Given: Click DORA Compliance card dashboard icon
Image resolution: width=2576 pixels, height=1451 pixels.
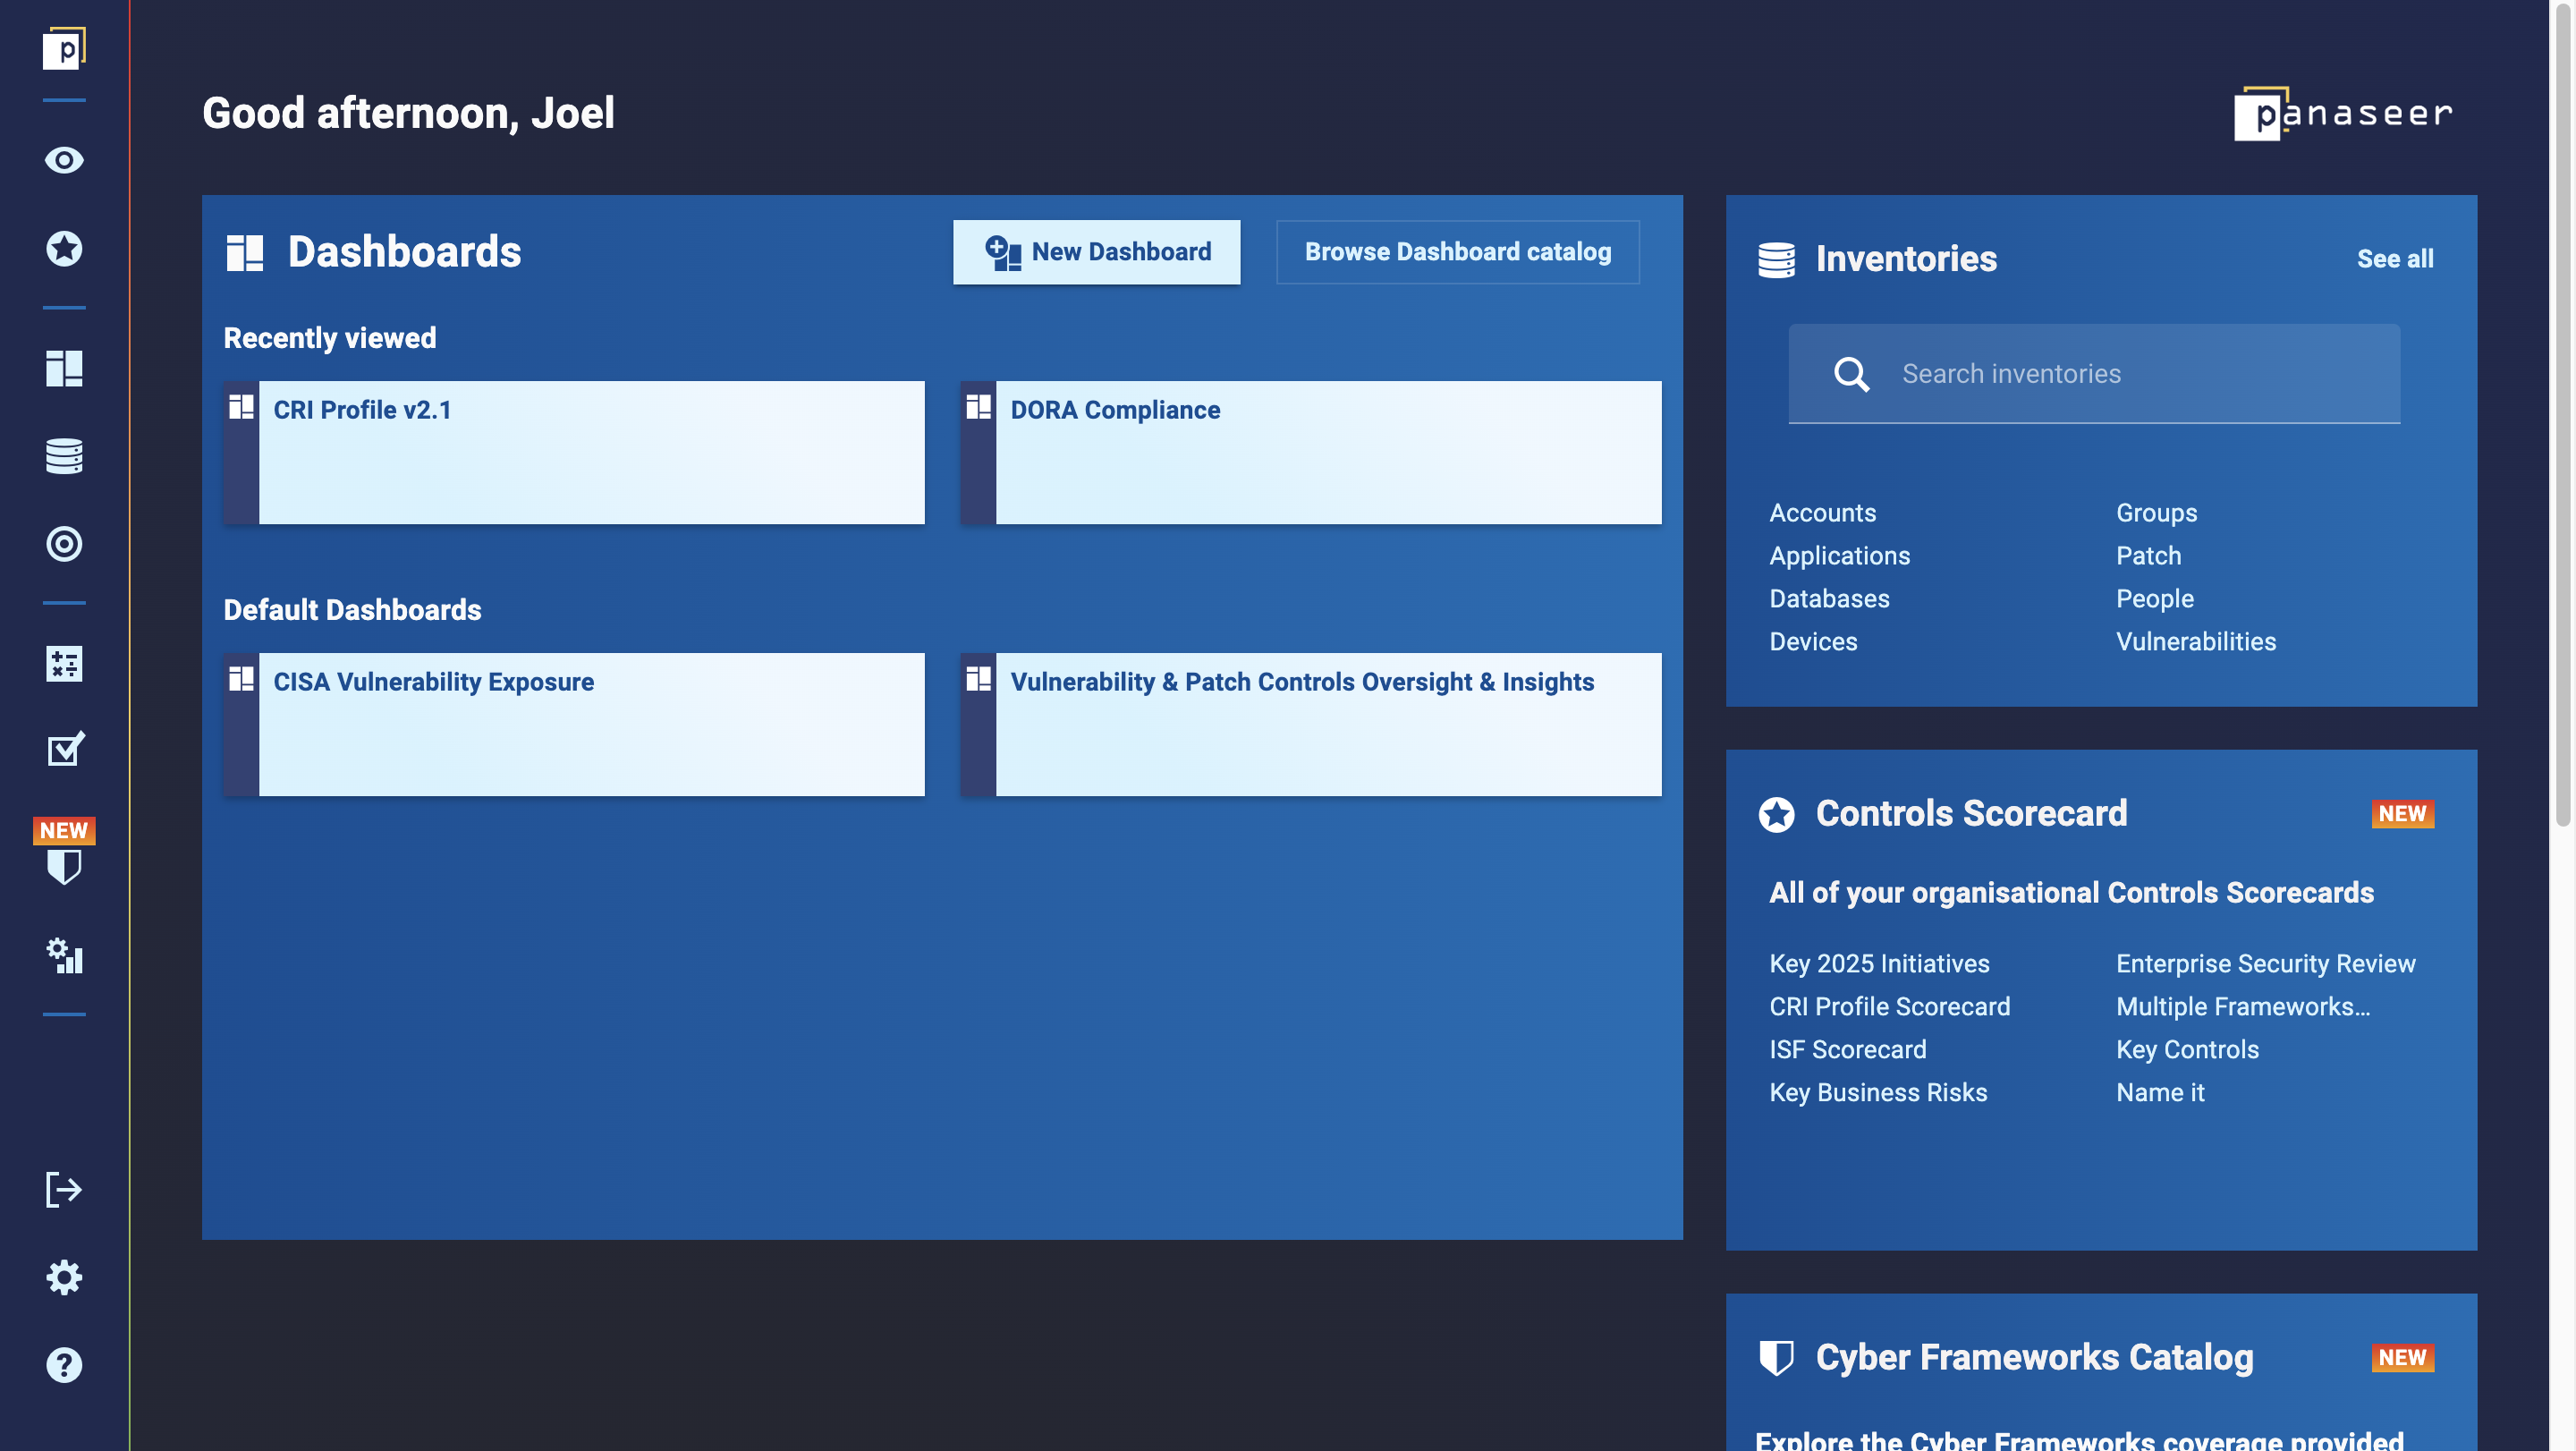Looking at the screenshot, I should tap(978, 407).
